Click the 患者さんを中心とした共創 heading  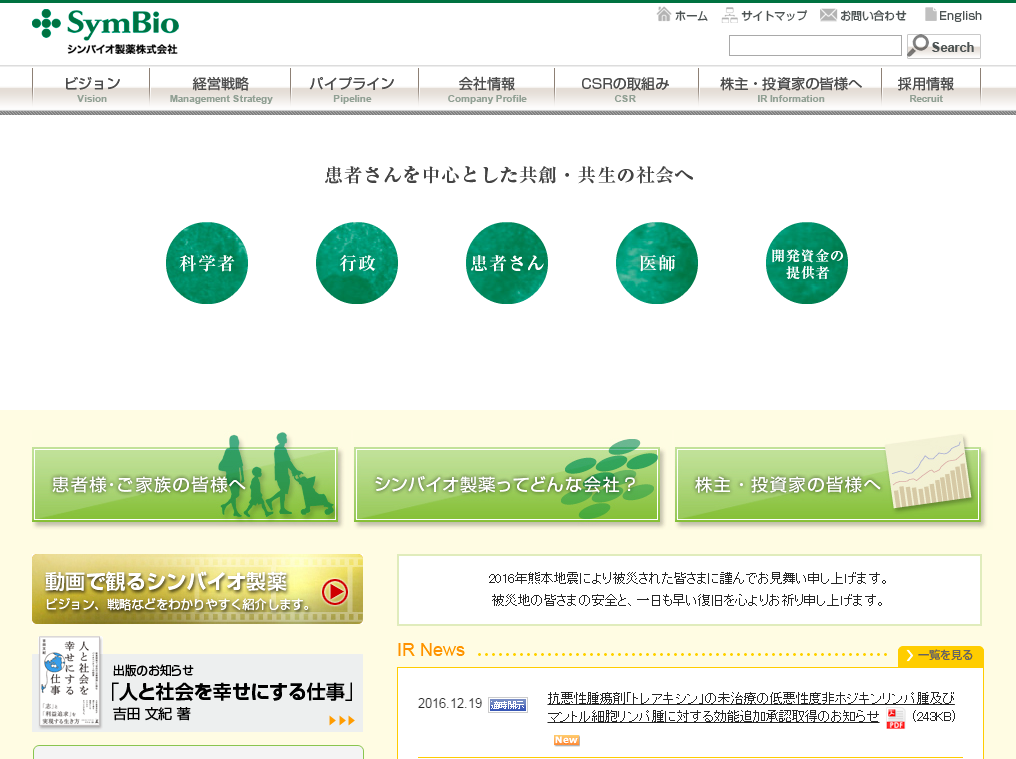coord(509,175)
